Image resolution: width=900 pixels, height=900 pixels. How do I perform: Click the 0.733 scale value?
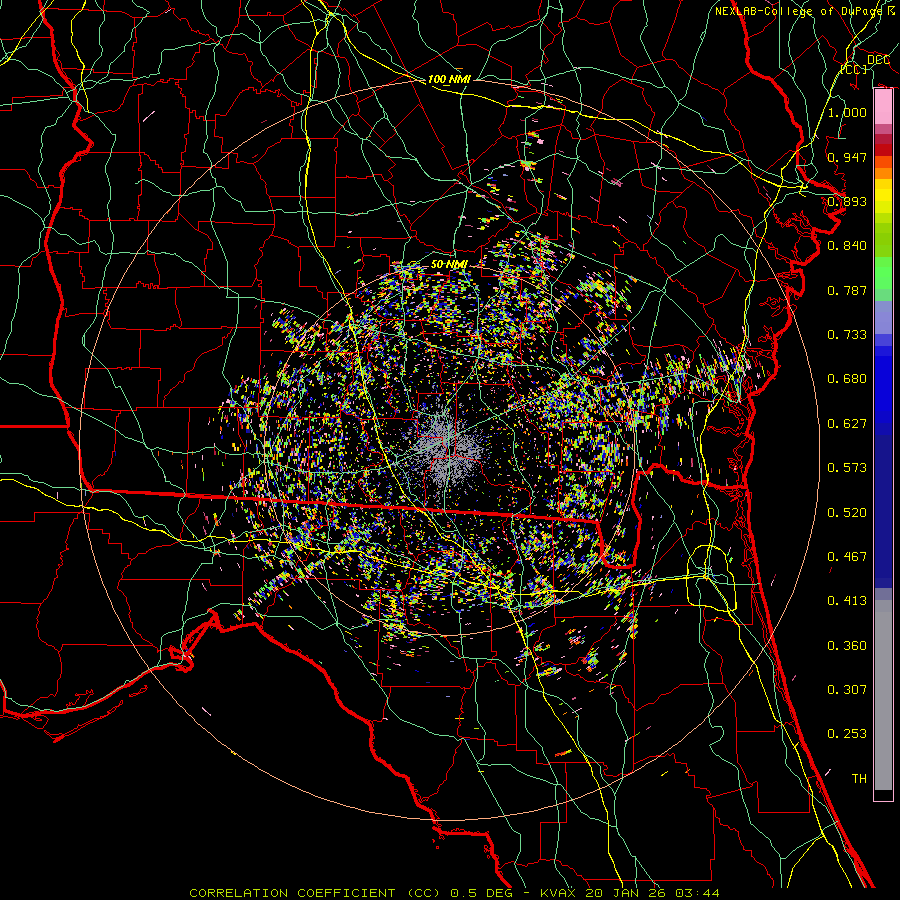(847, 335)
